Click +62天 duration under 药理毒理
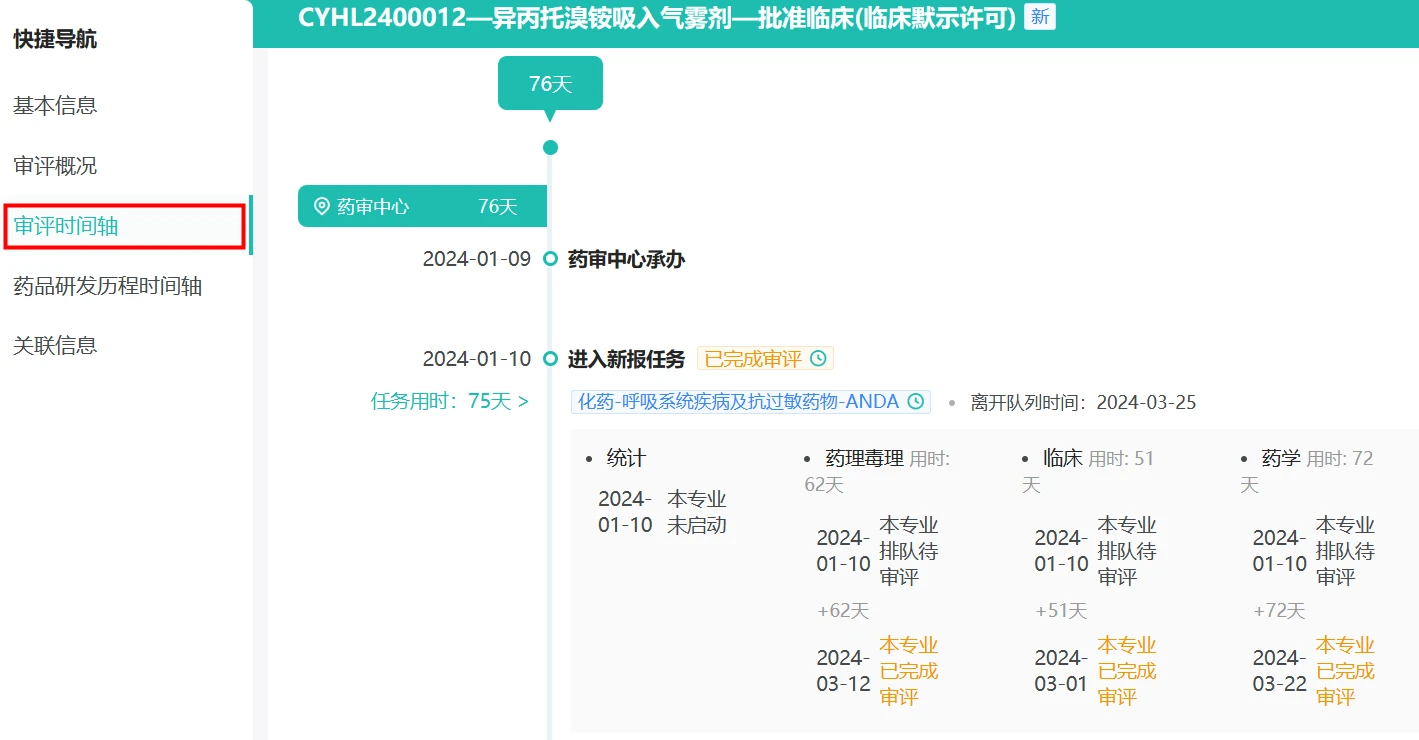 pos(843,610)
